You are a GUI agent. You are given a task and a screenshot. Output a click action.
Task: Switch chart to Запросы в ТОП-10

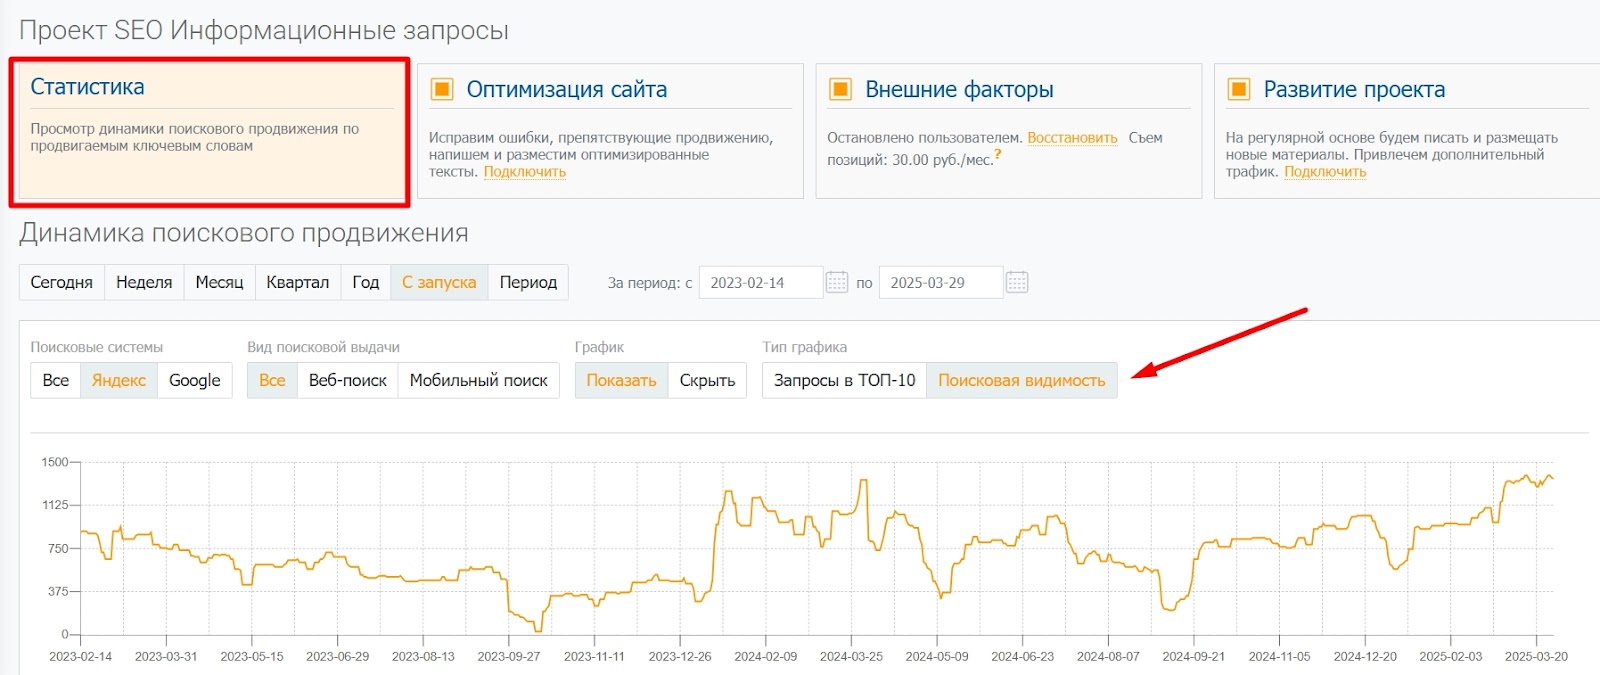pos(844,380)
